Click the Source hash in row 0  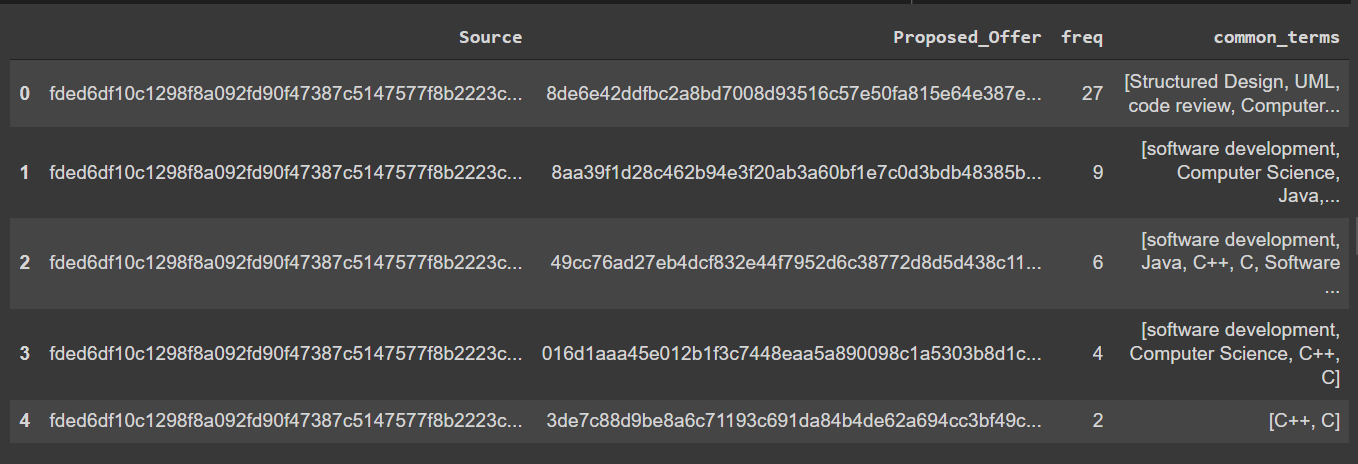(285, 93)
